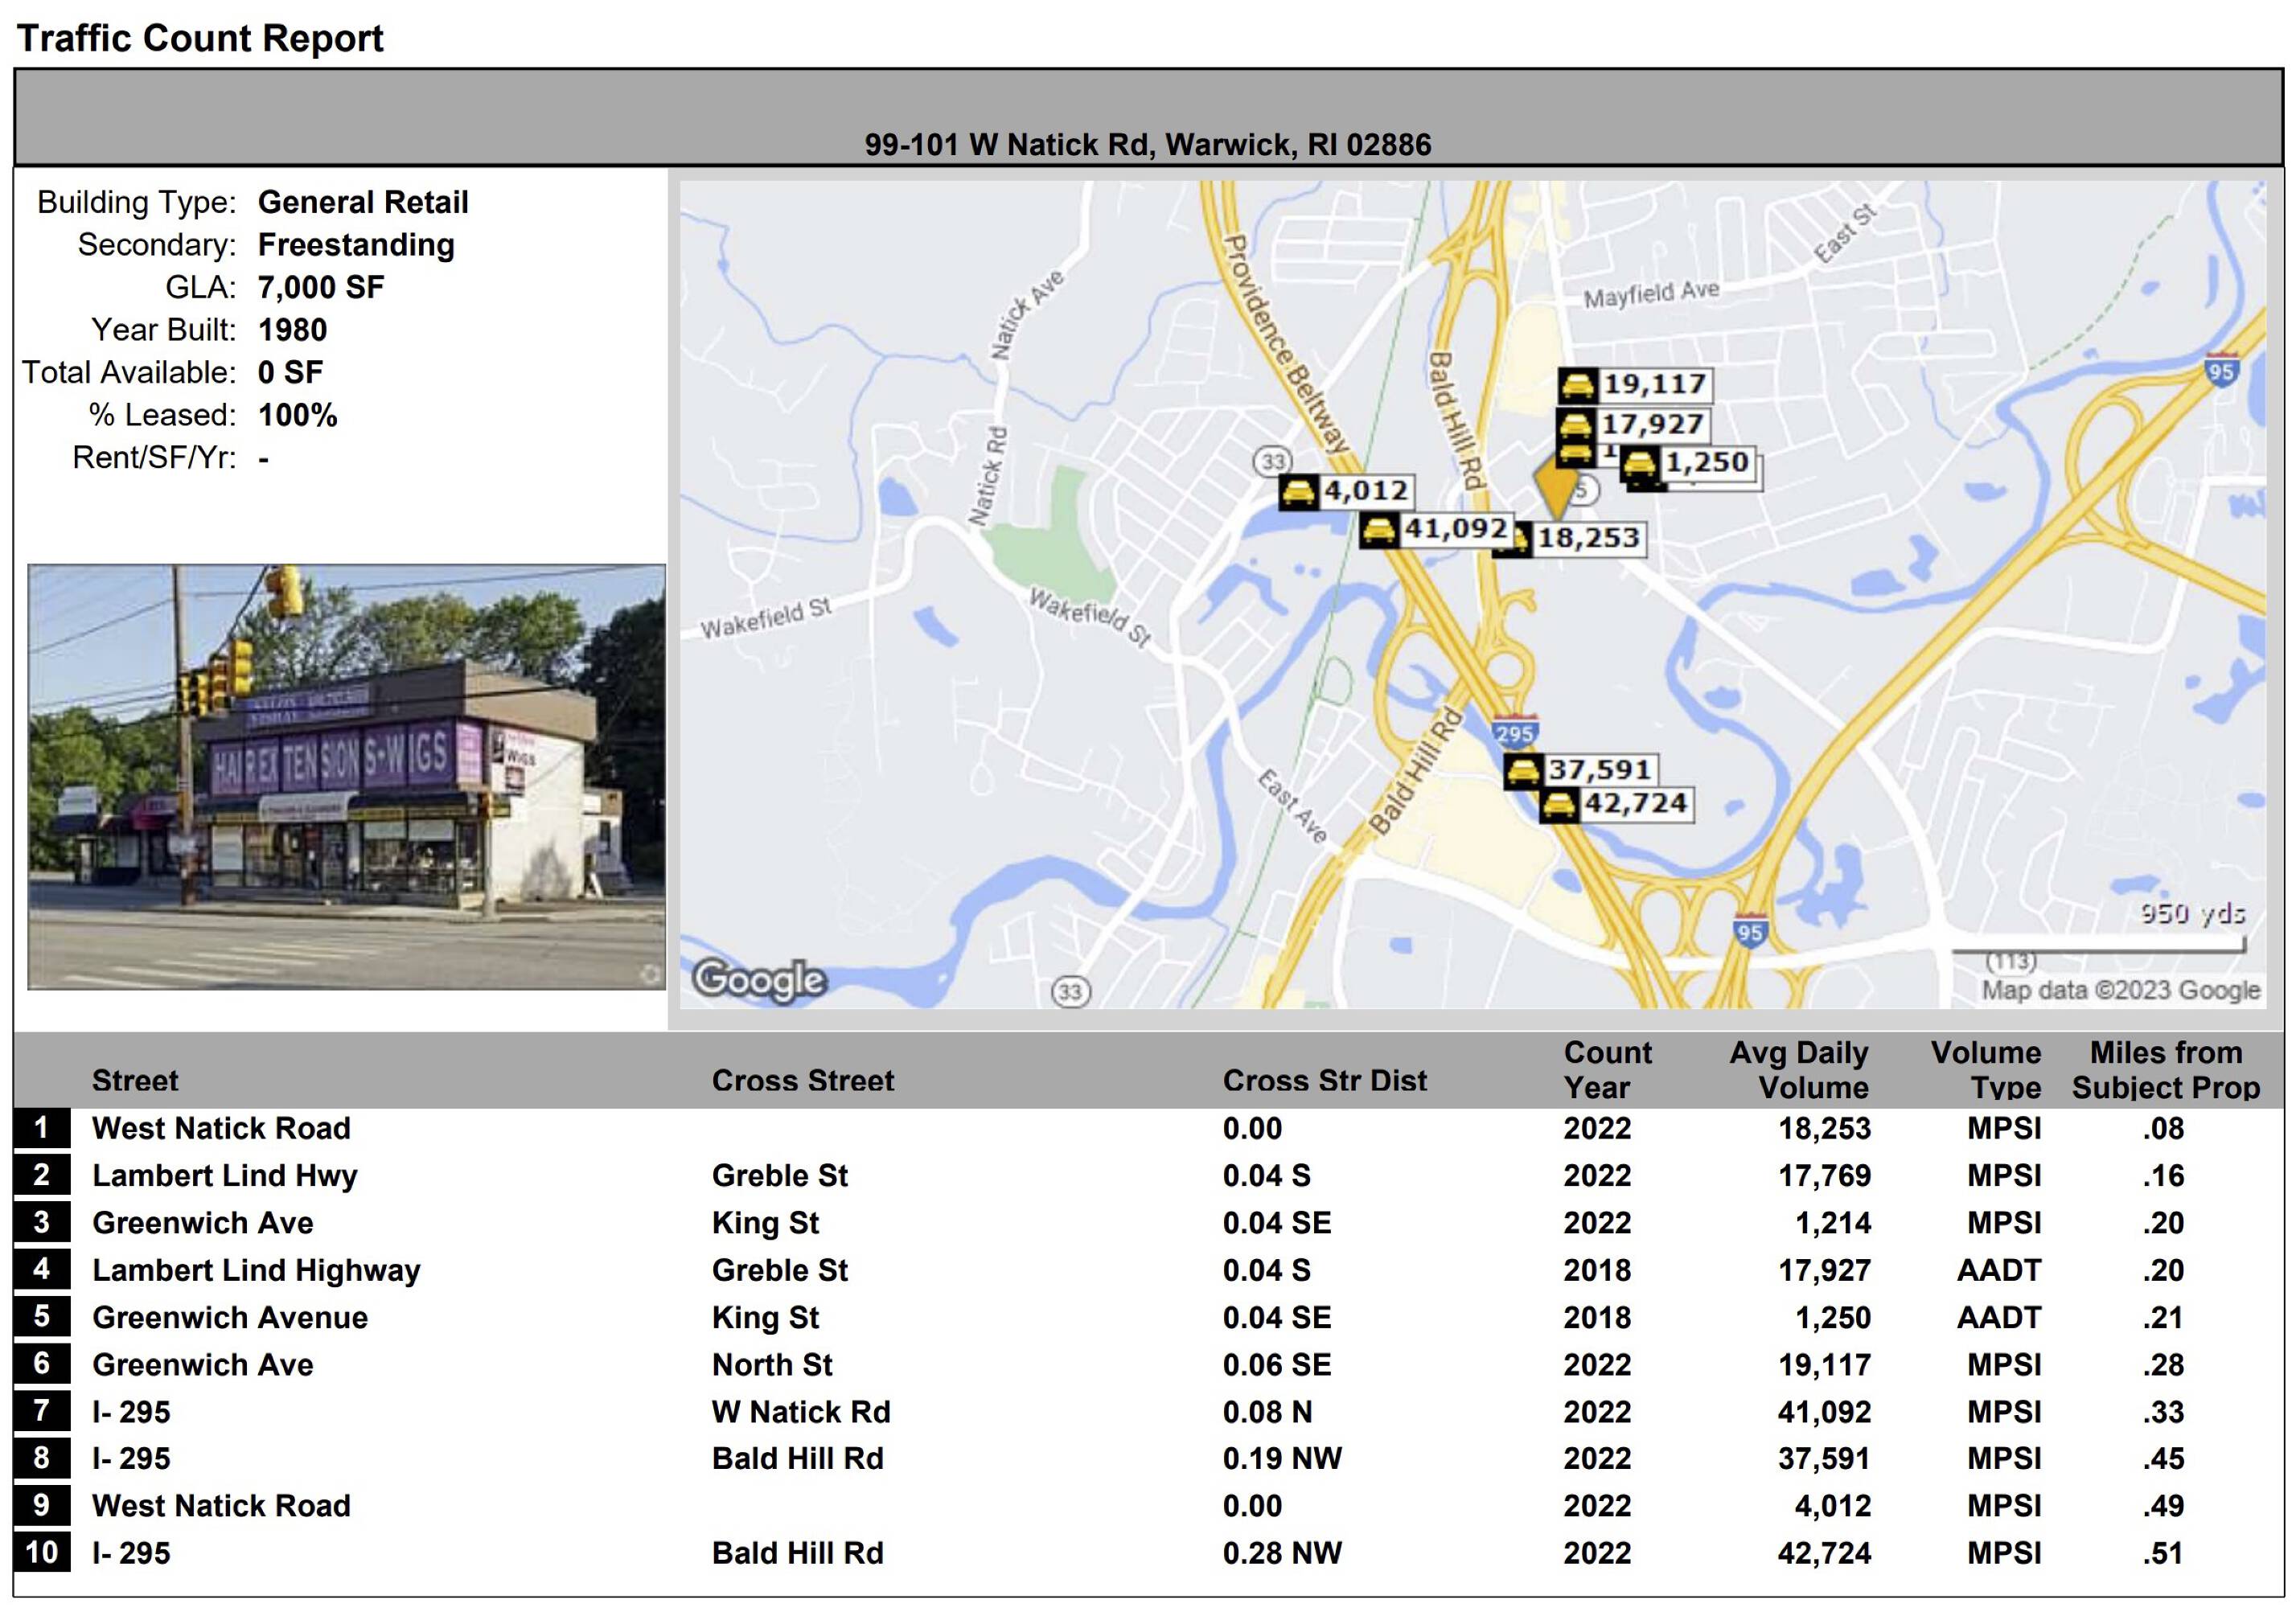The height and width of the screenshot is (1608, 2296).
Task: Open the storefront property photo
Action: pyautogui.click(x=346, y=777)
